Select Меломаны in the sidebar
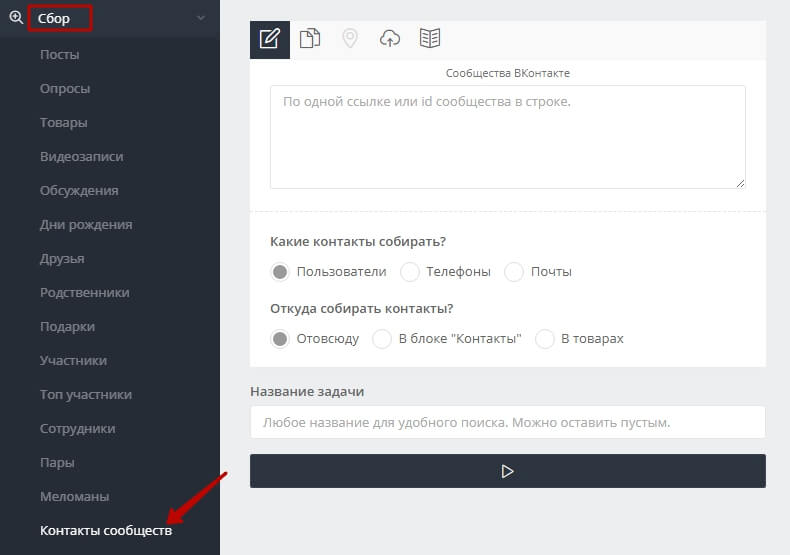790x555 pixels. 75,497
